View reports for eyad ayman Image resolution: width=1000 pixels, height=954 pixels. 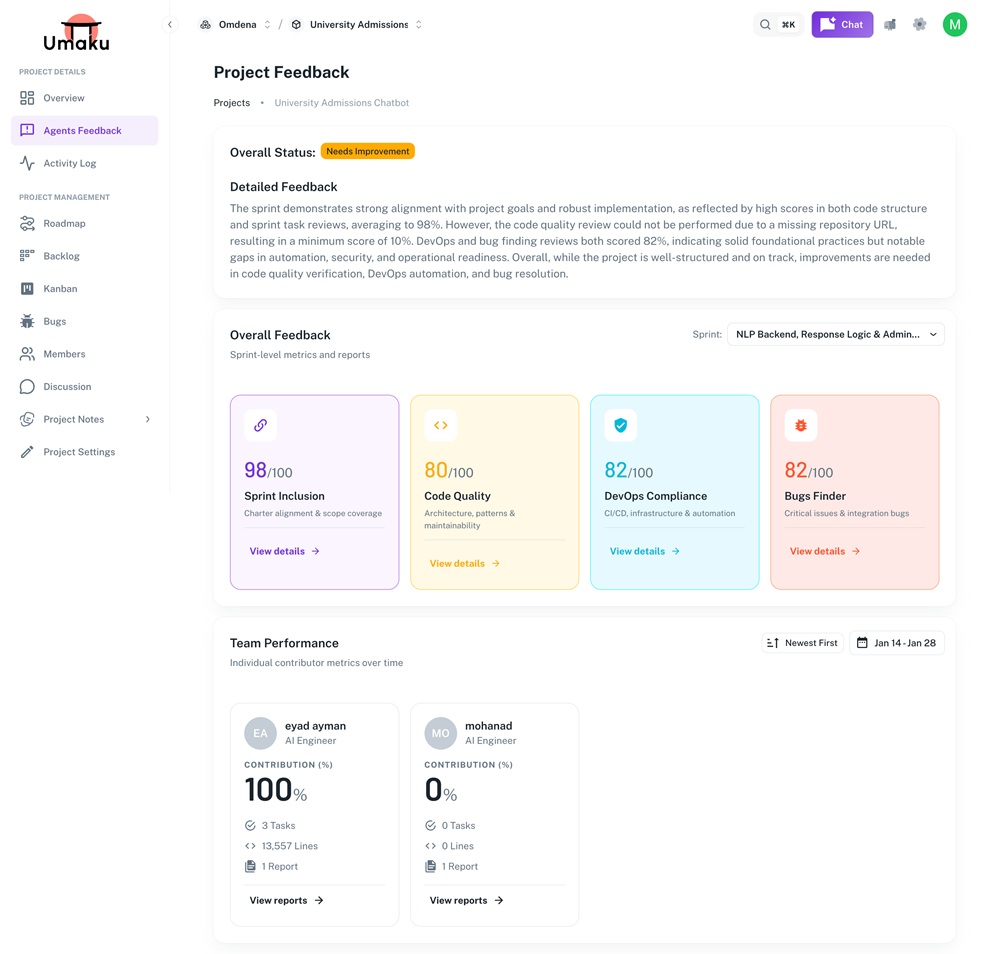point(286,901)
